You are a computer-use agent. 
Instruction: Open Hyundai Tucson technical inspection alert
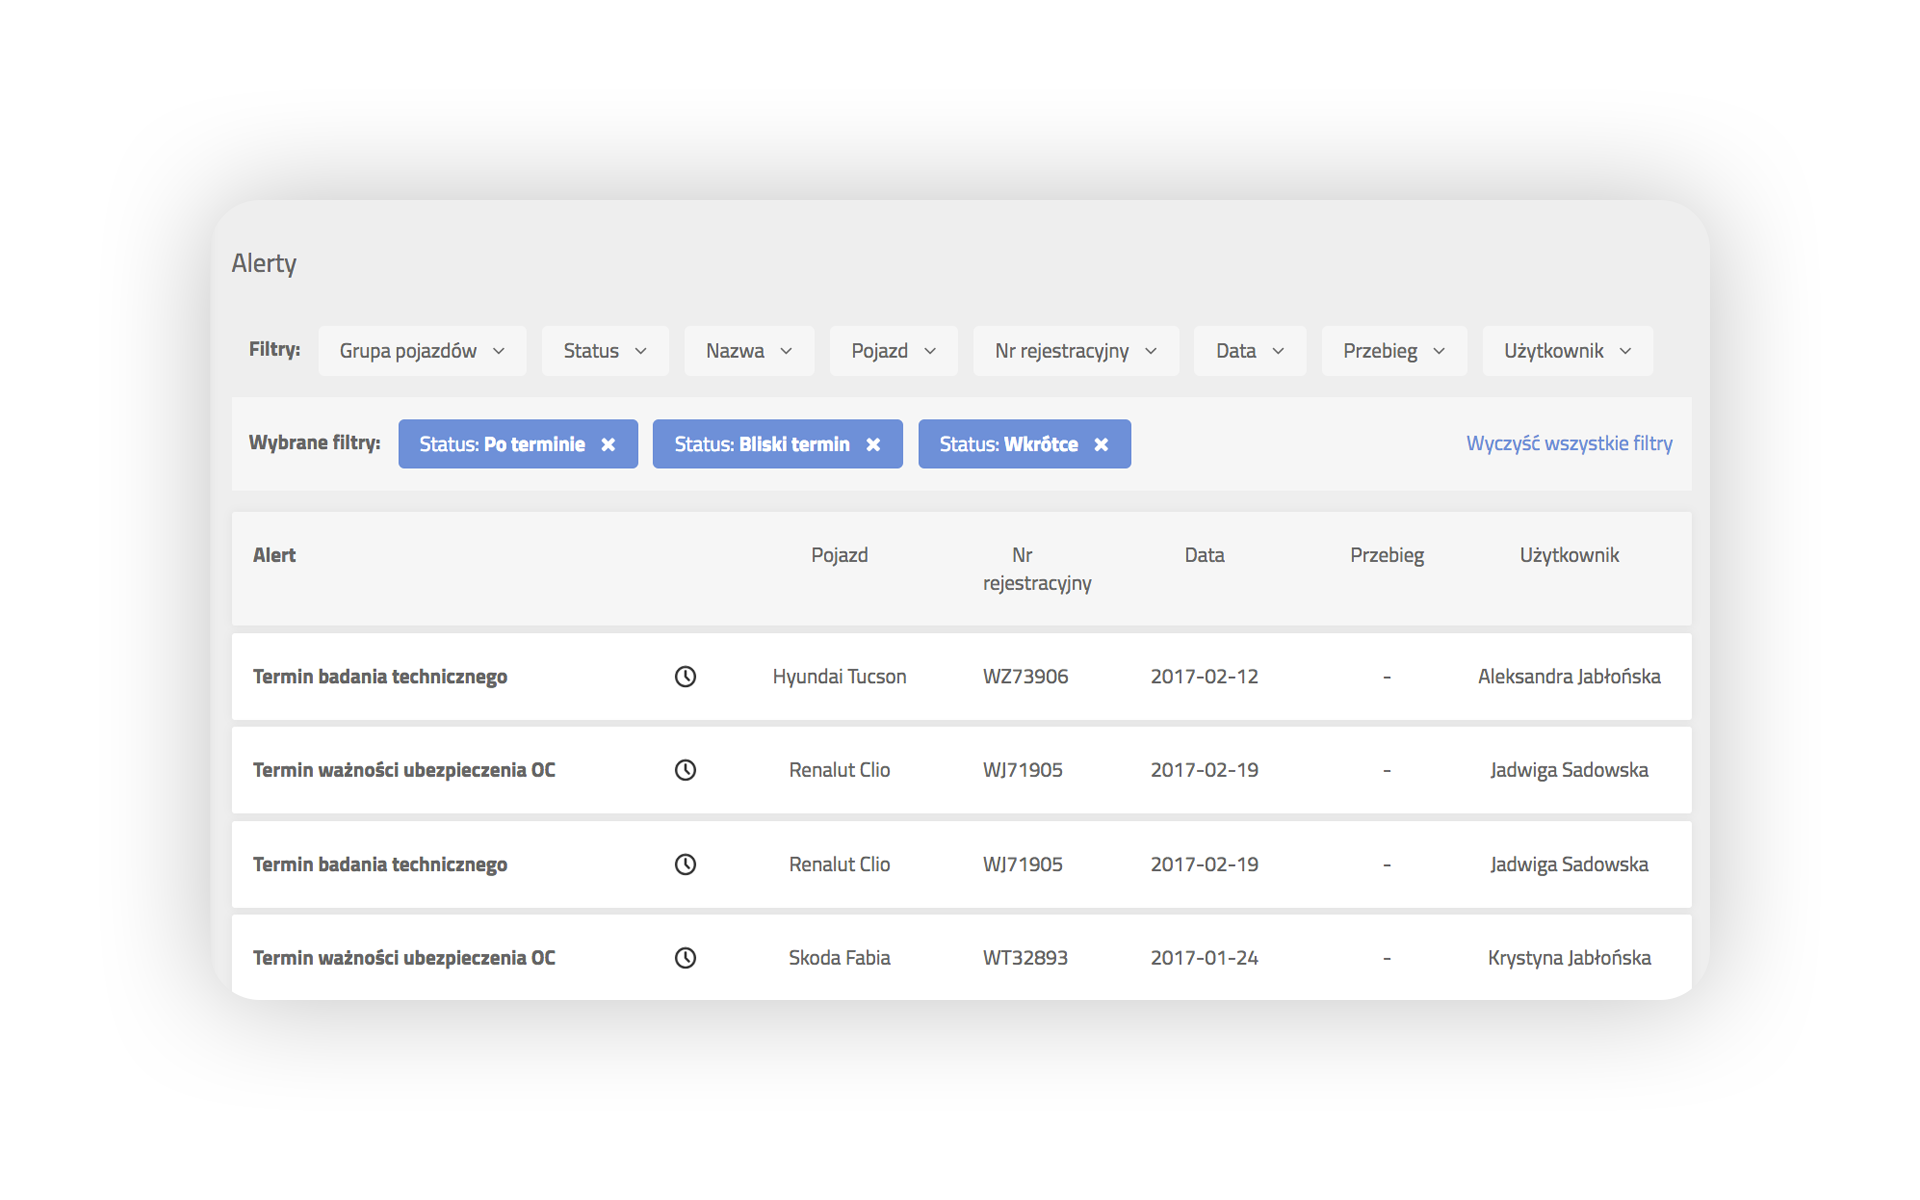coord(380,677)
